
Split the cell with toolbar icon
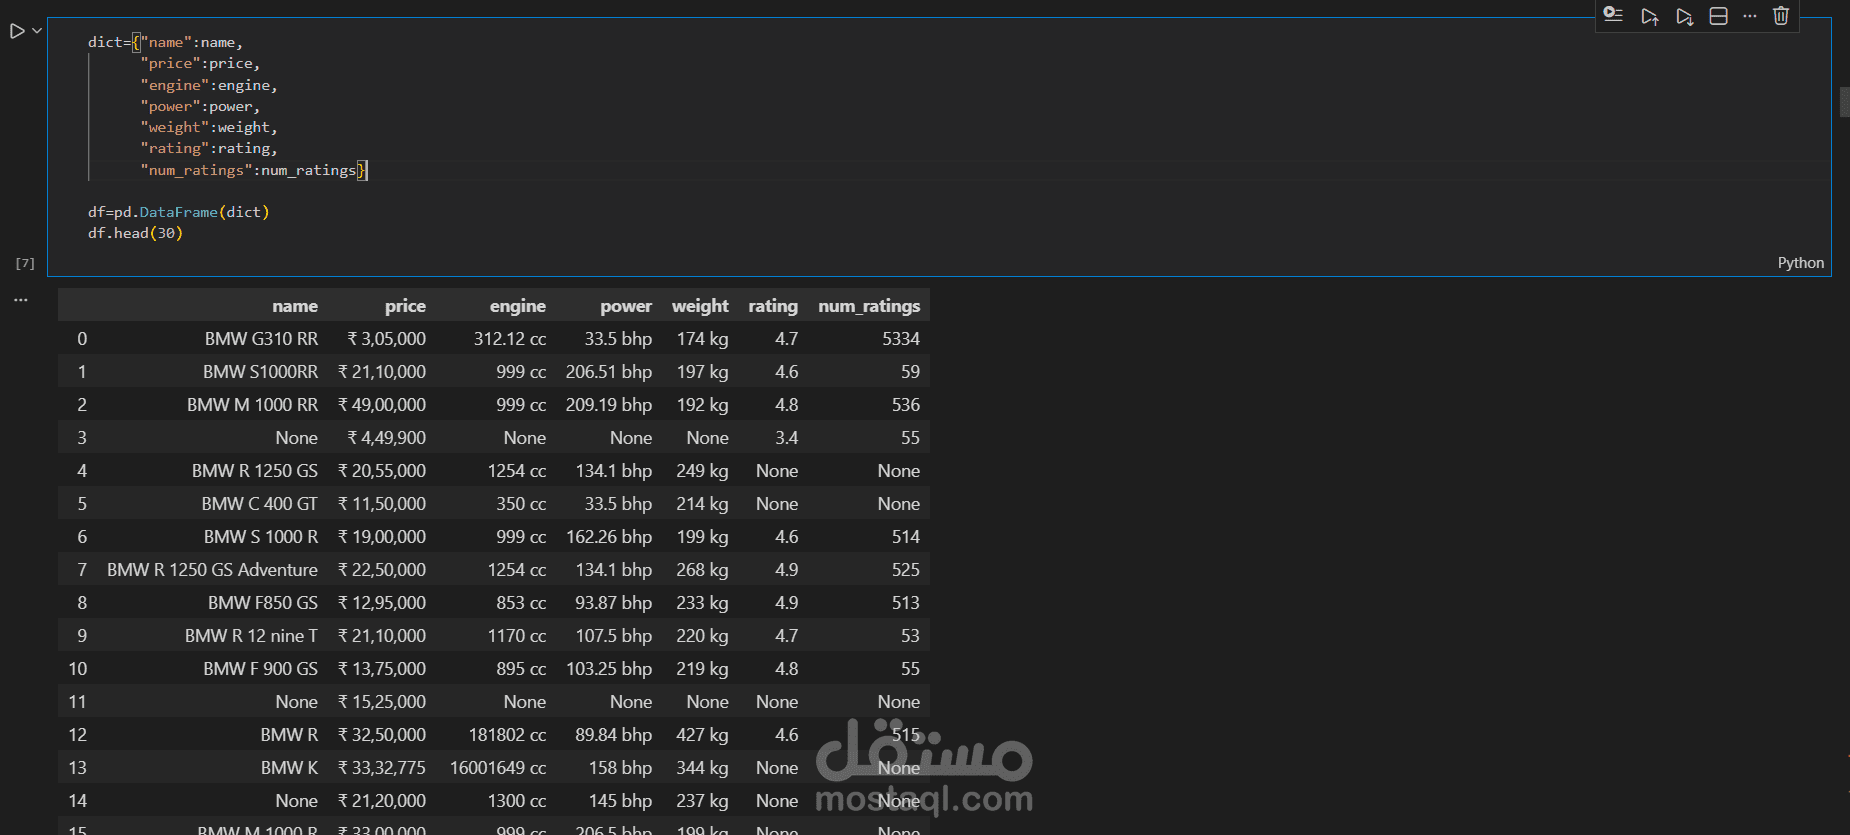tap(1718, 16)
